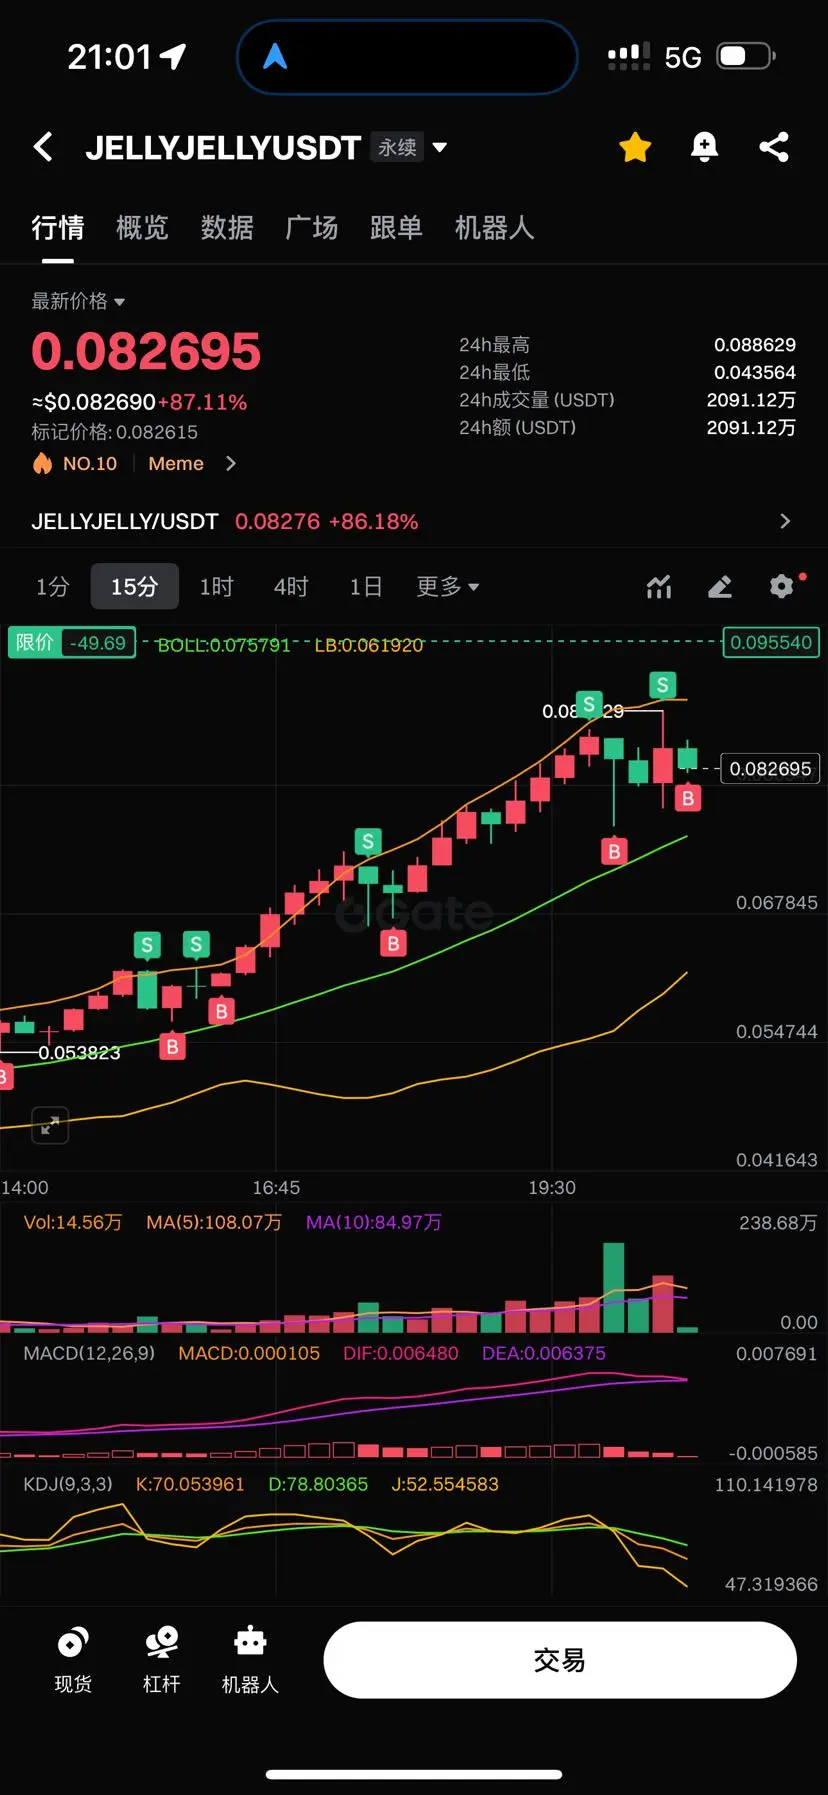The height and width of the screenshot is (1795, 828).
Task: Tap the 24h最低 value 0.043564
Action: point(755,372)
